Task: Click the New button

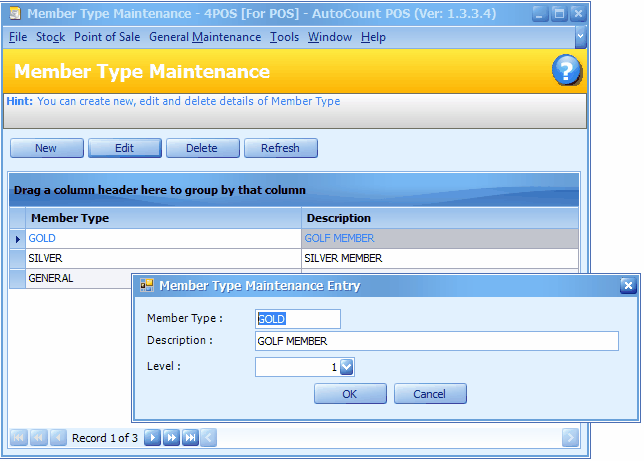Action: tap(46, 148)
